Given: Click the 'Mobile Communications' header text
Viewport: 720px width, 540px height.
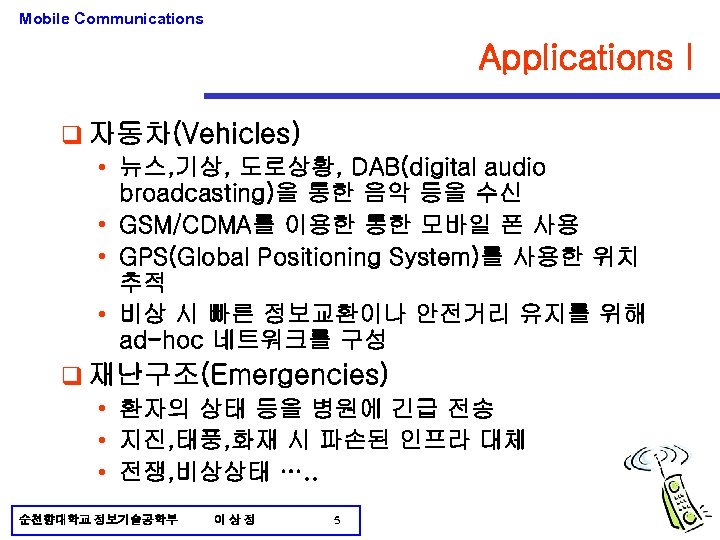Looking at the screenshot, I should [111, 18].
